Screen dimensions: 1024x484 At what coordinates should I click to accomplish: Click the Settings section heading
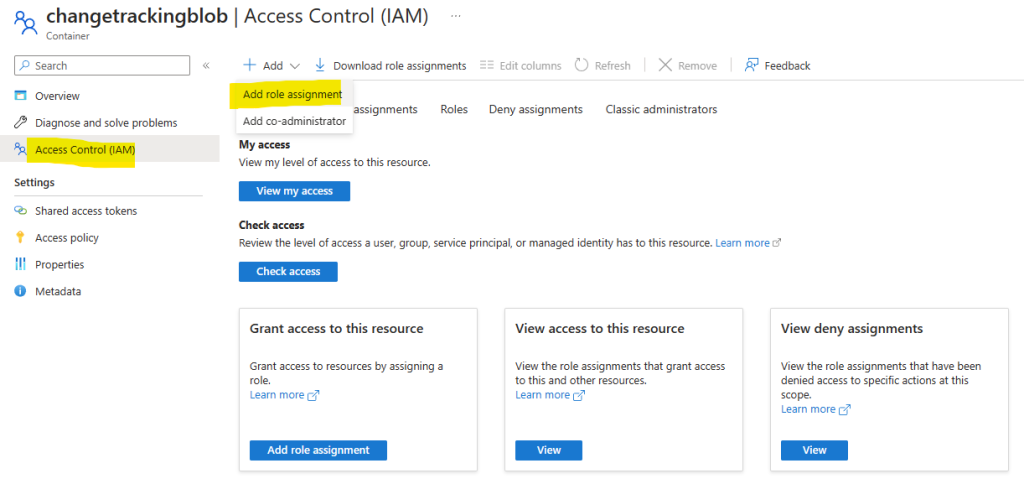(x=34, y=182)
